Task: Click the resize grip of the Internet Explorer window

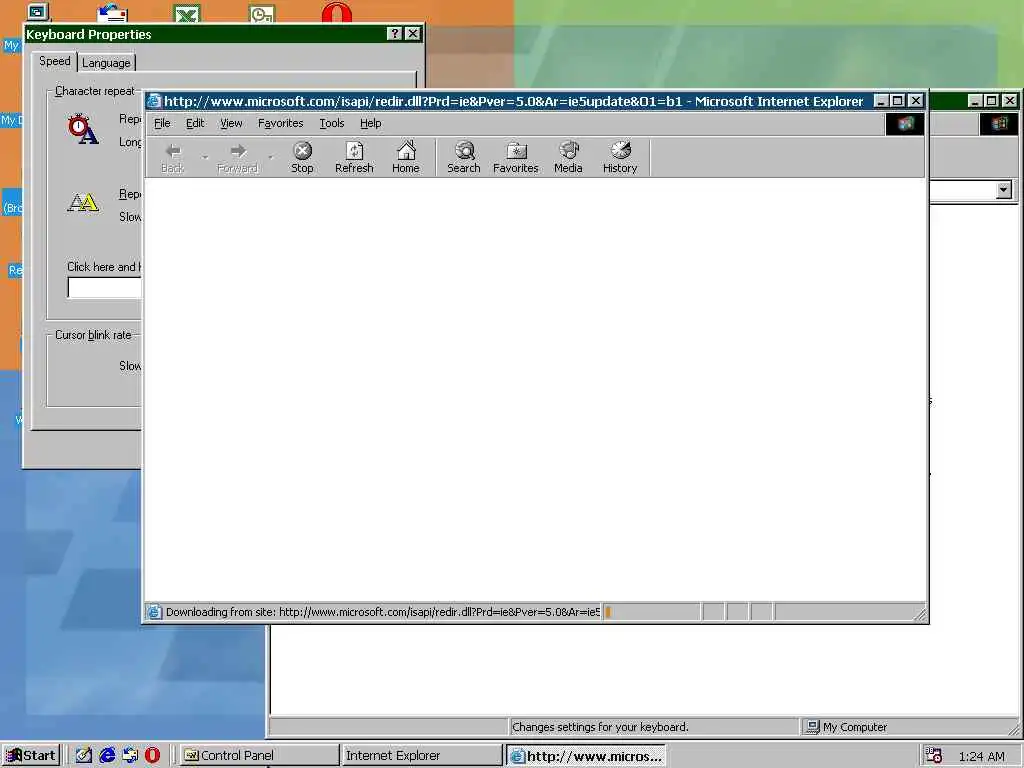Action: tap(920, 614)
